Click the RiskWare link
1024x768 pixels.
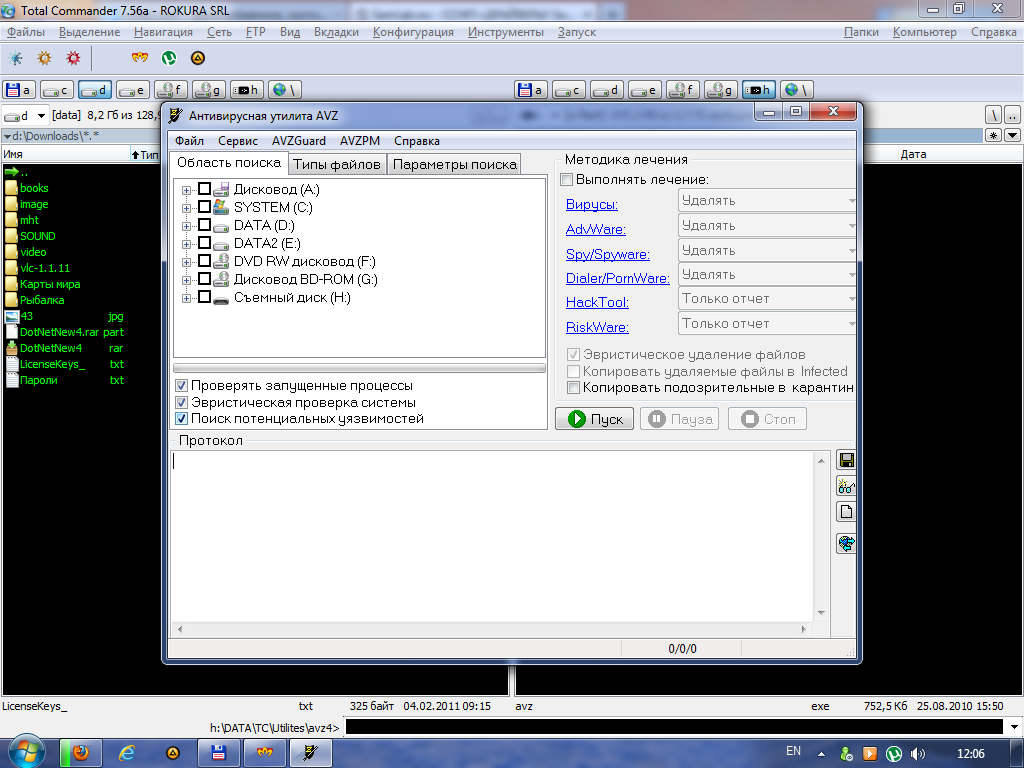[x=597, y=327]
